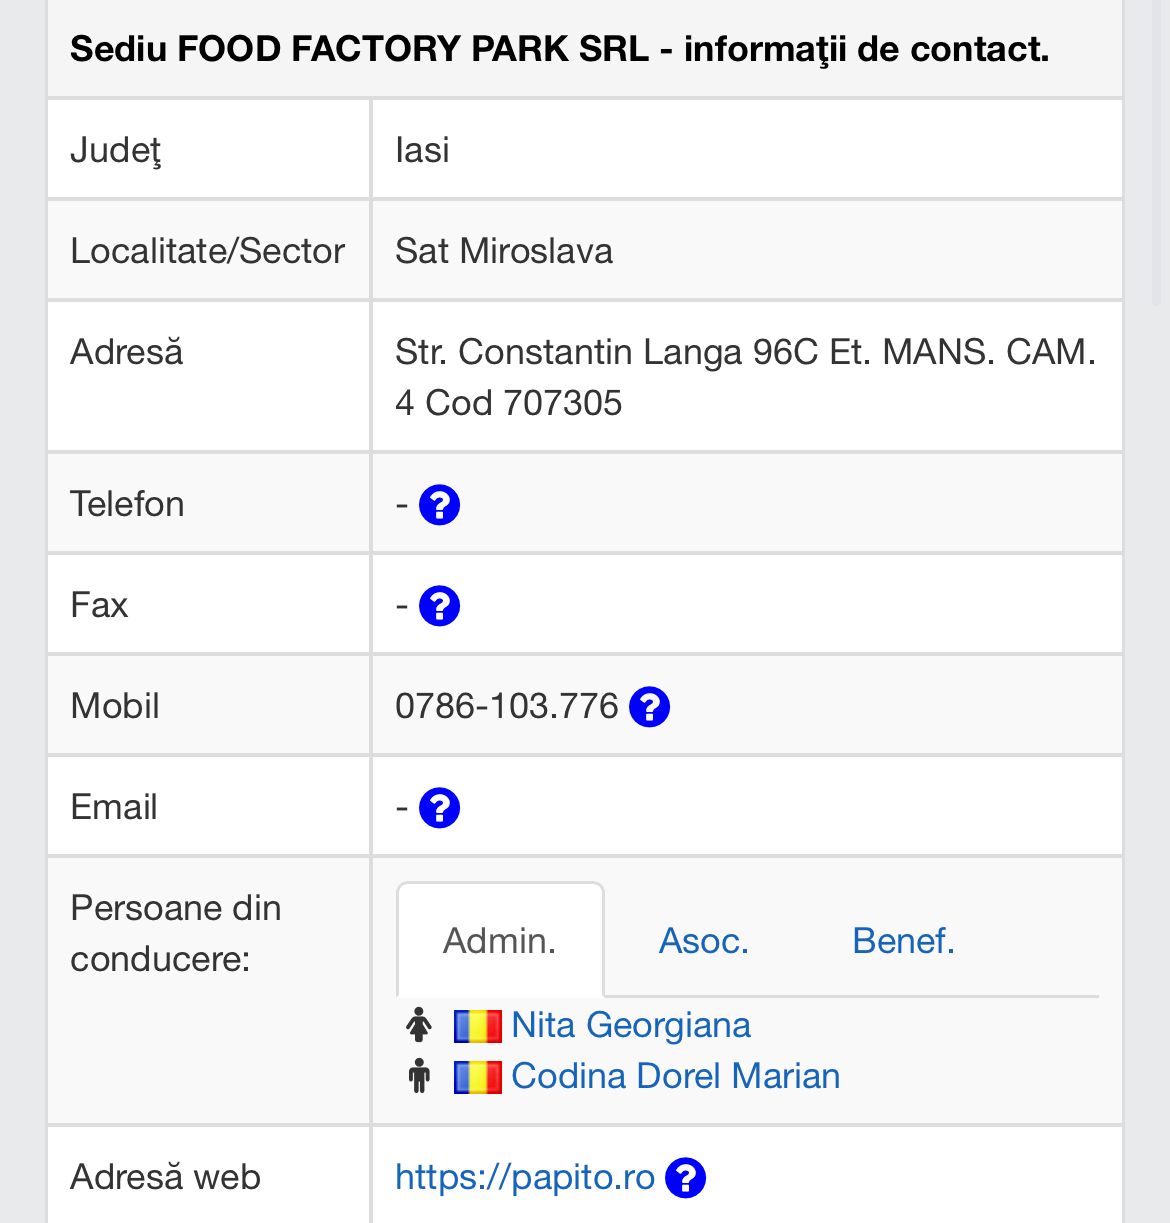Click Romanian flag icon next to Nita Georgiana

click(477, 1026)
